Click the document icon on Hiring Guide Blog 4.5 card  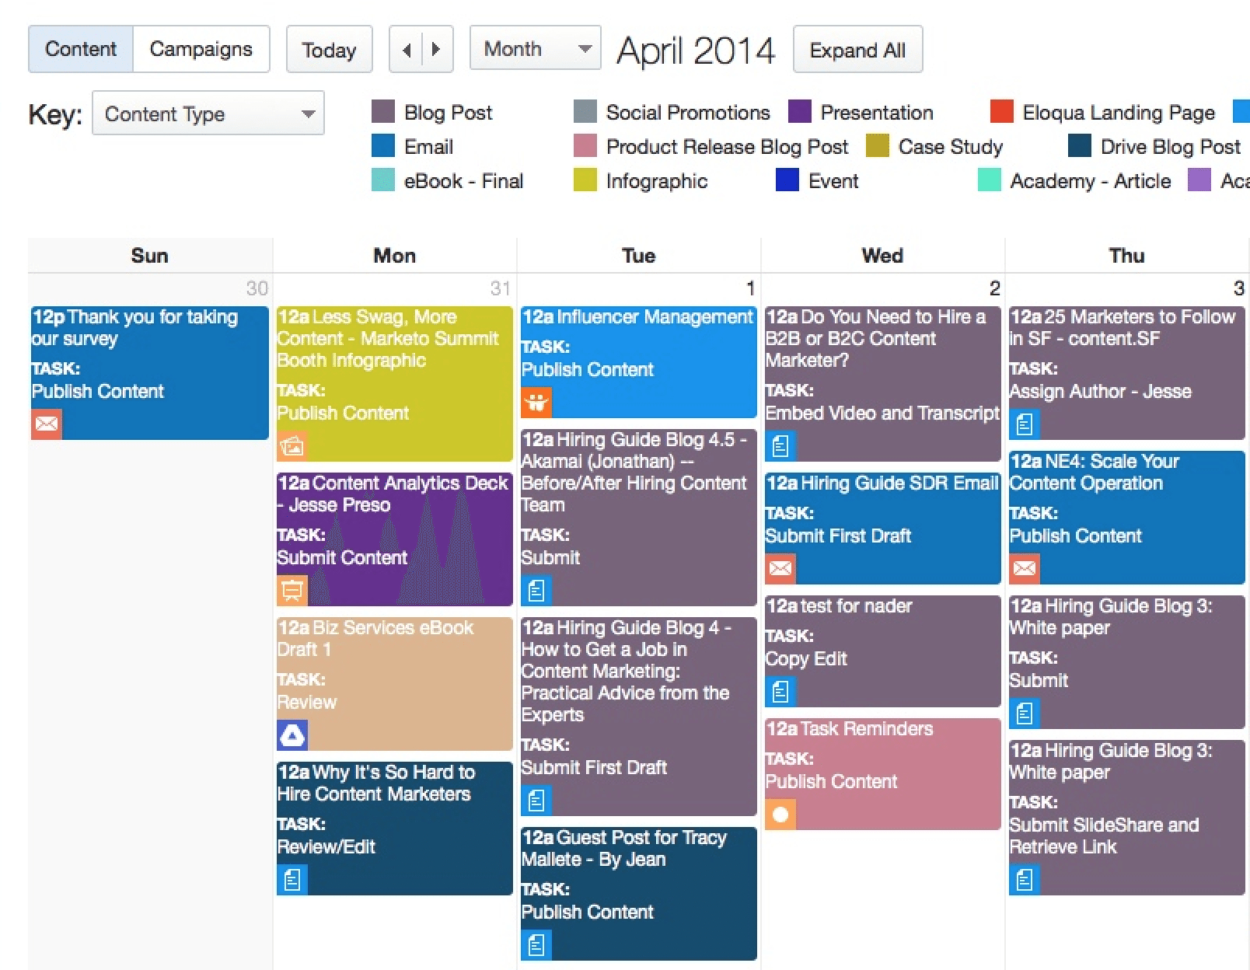[537, 590]
